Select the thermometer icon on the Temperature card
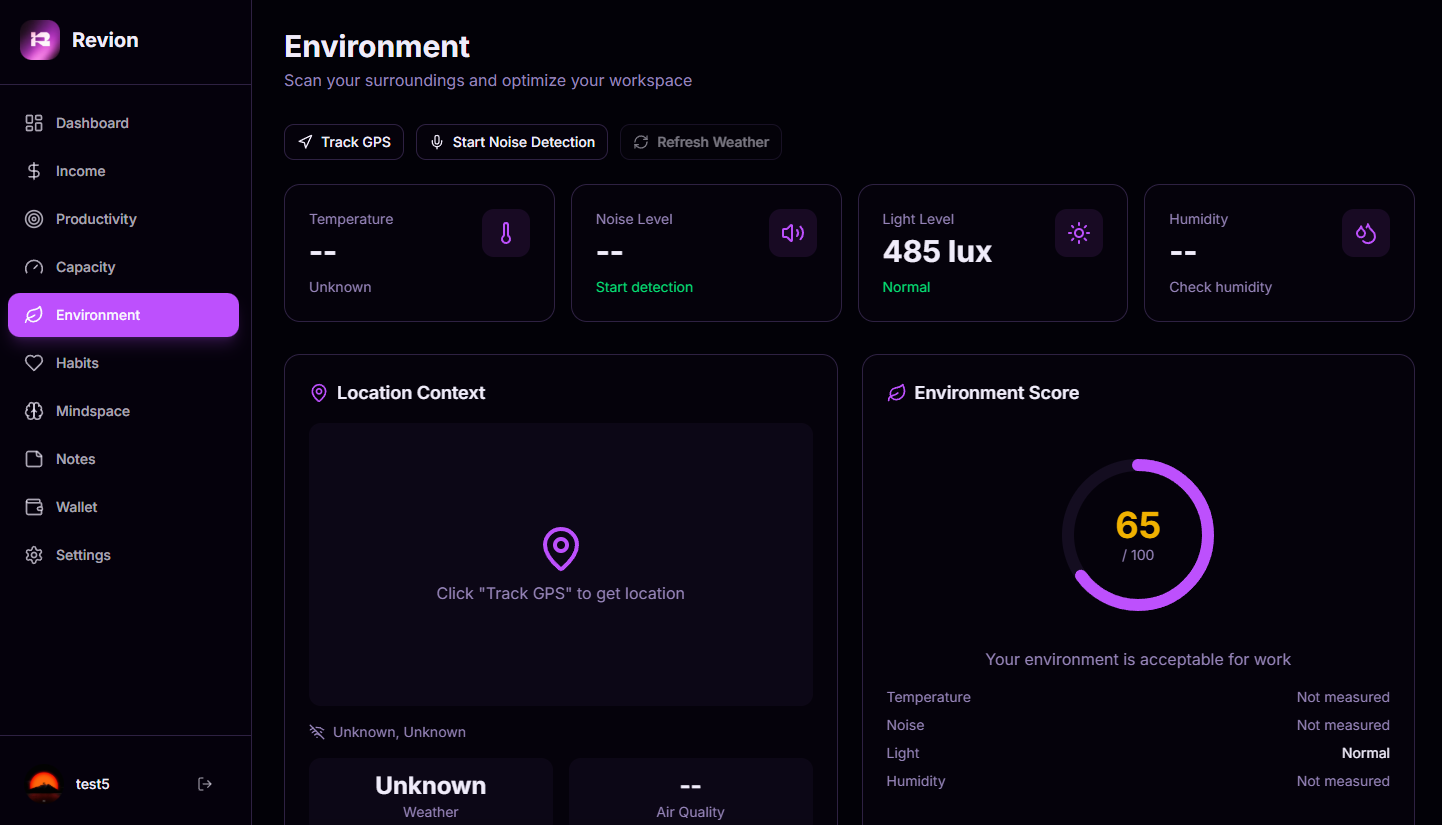1442x825 pixels. [x=506, y=233]
